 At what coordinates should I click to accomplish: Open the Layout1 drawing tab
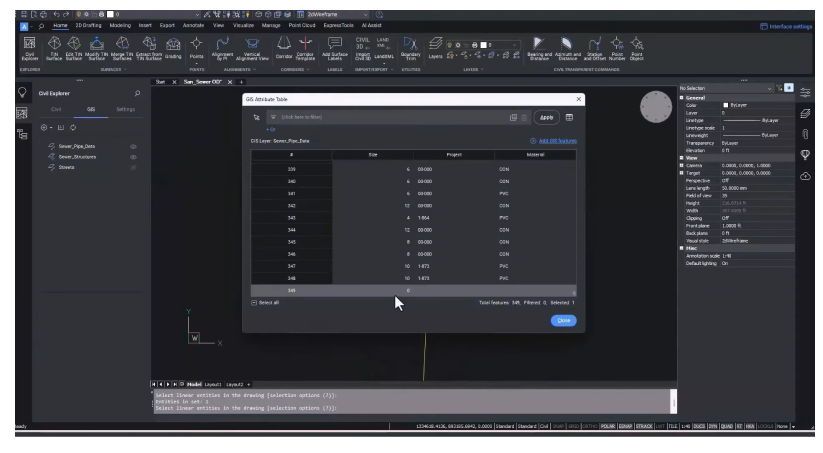pyautogui.click(x=213, y=385)
